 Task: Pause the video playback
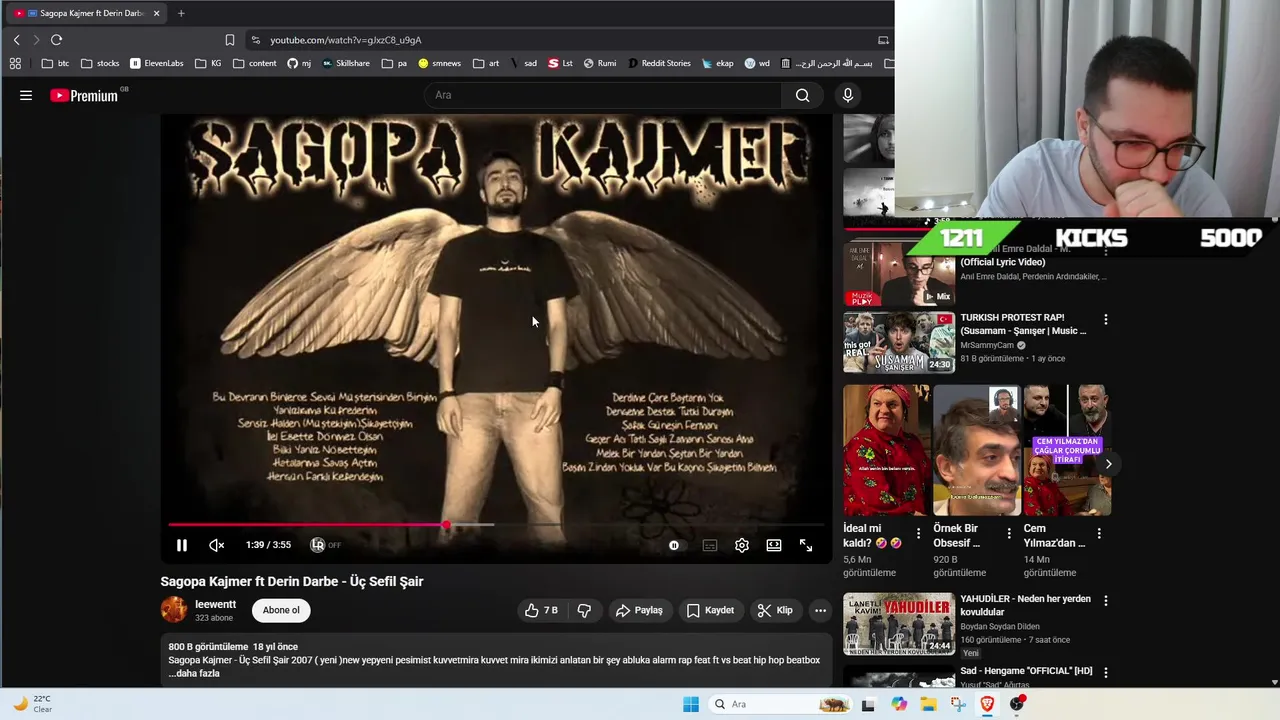181,545
